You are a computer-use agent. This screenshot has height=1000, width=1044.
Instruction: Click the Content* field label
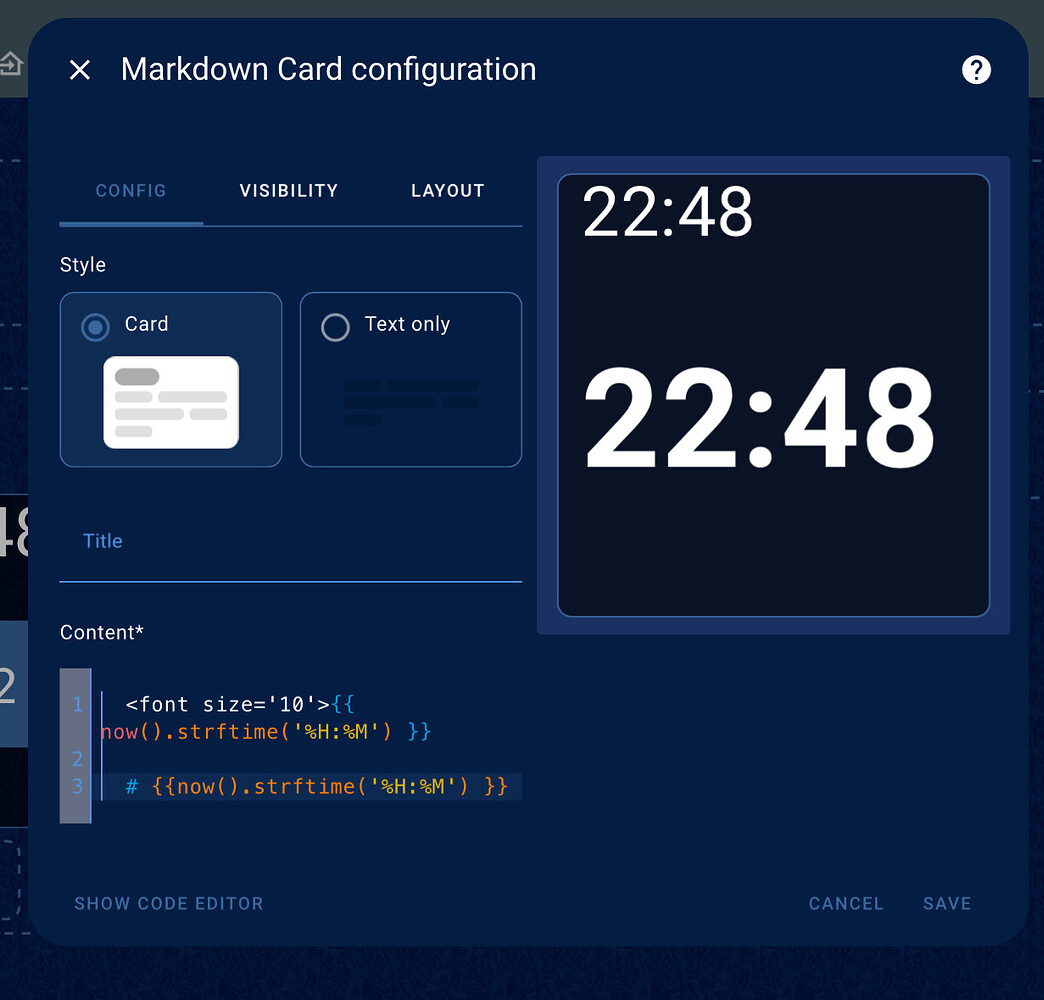[102, 632]
